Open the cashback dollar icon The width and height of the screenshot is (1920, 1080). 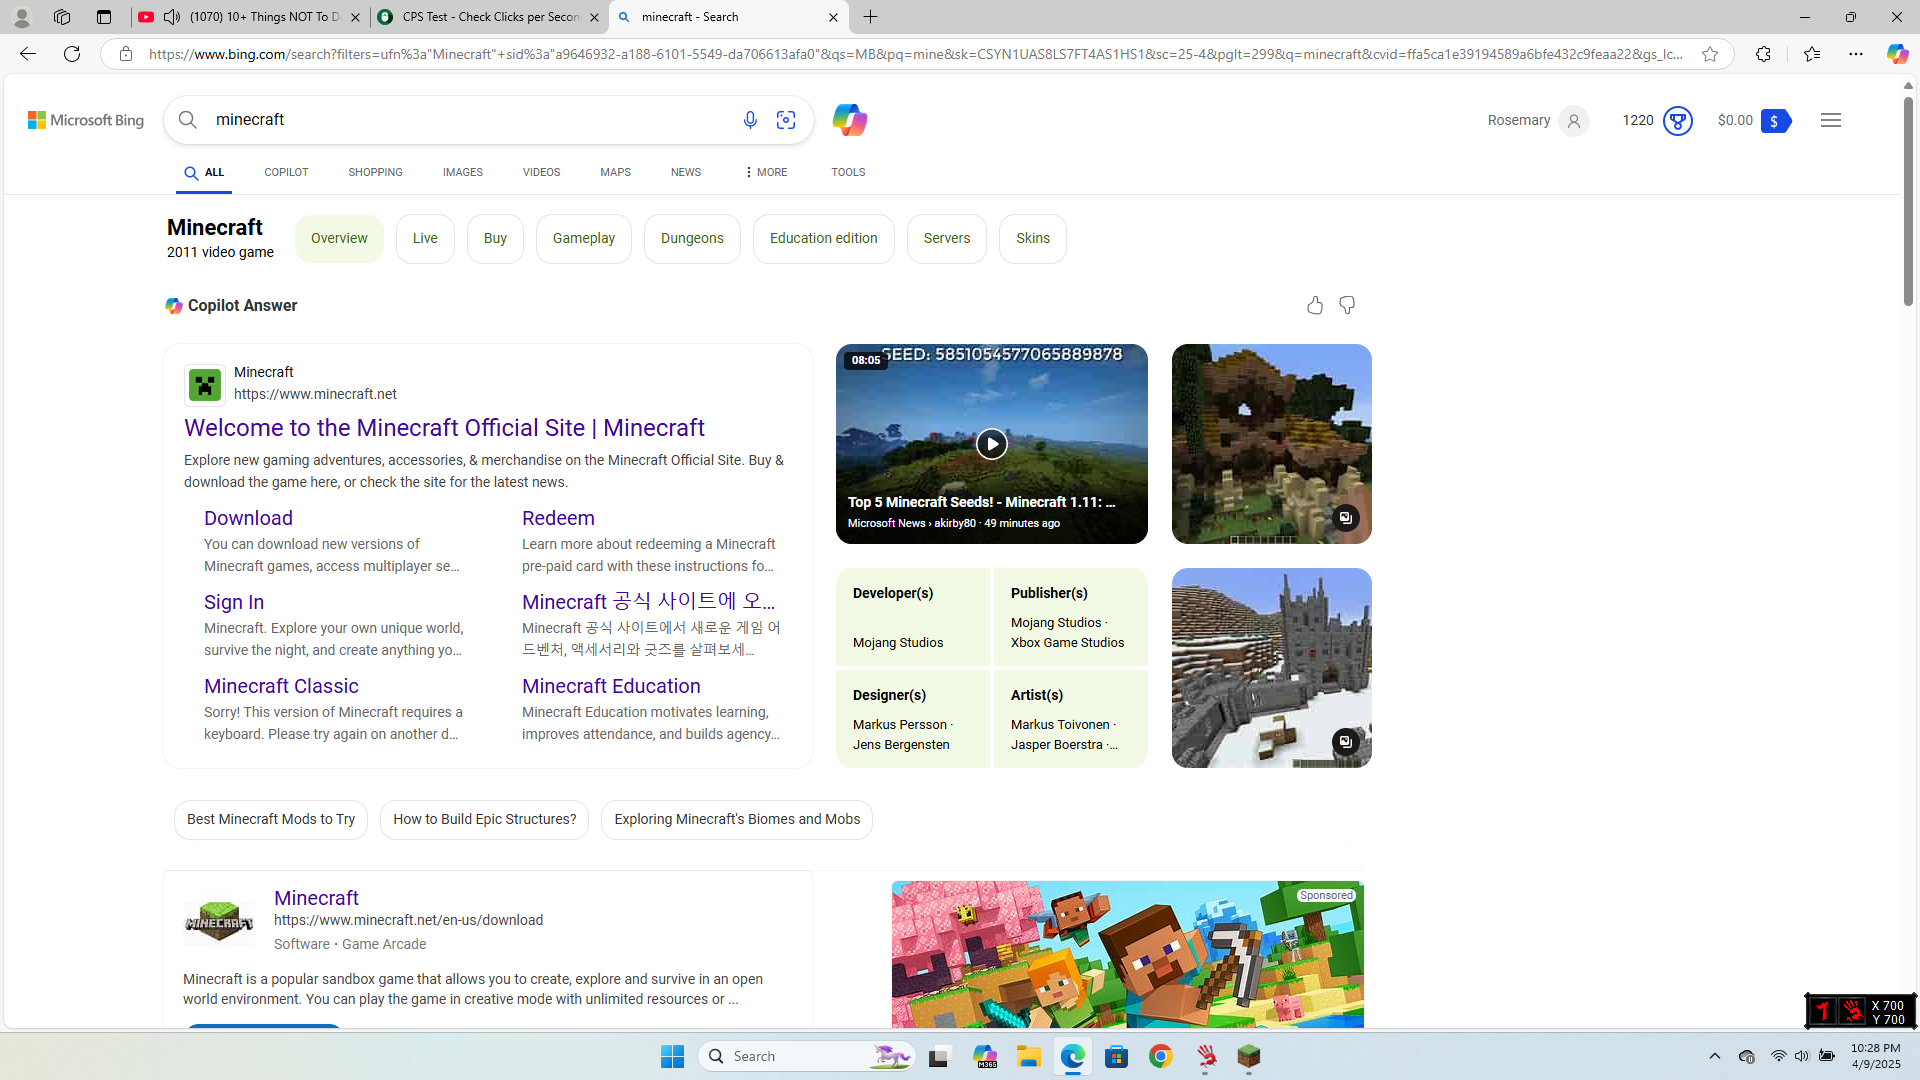pos(1775,121)
